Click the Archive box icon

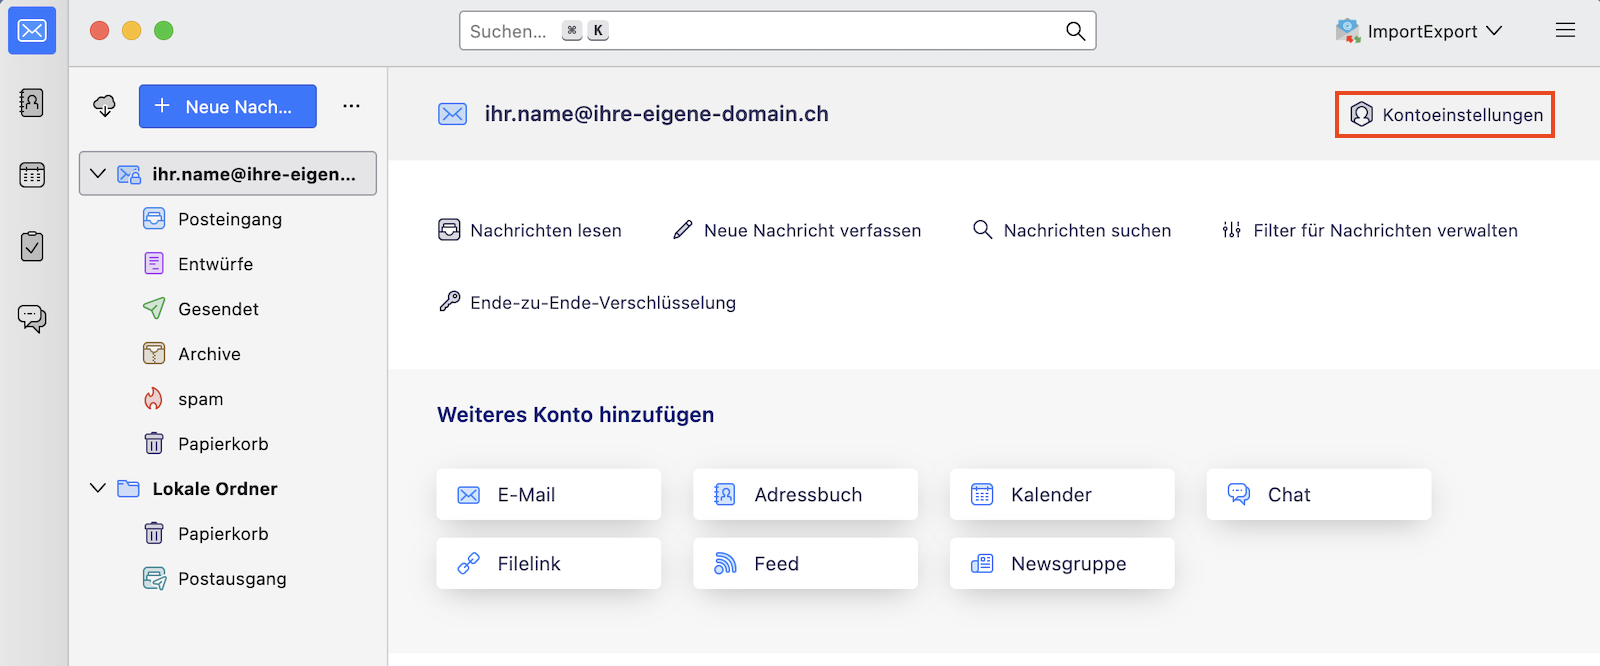(154, 354)
